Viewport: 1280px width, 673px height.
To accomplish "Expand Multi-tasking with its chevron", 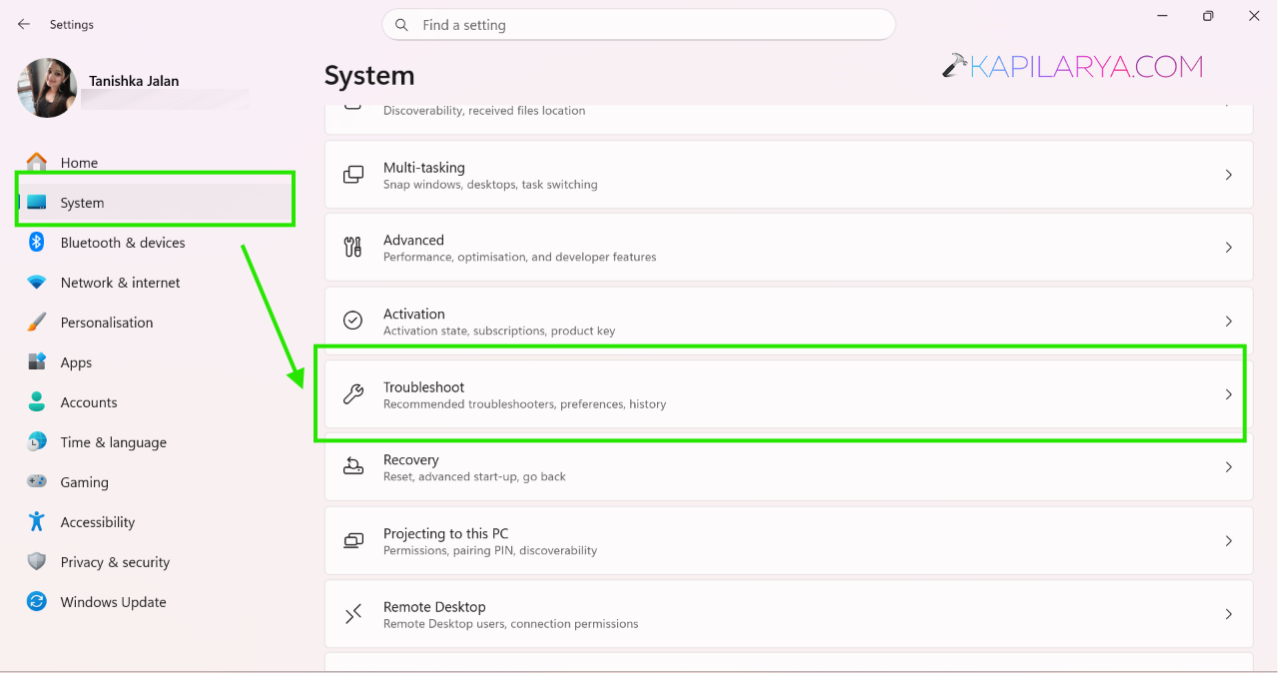I will tap(1229, 175).
